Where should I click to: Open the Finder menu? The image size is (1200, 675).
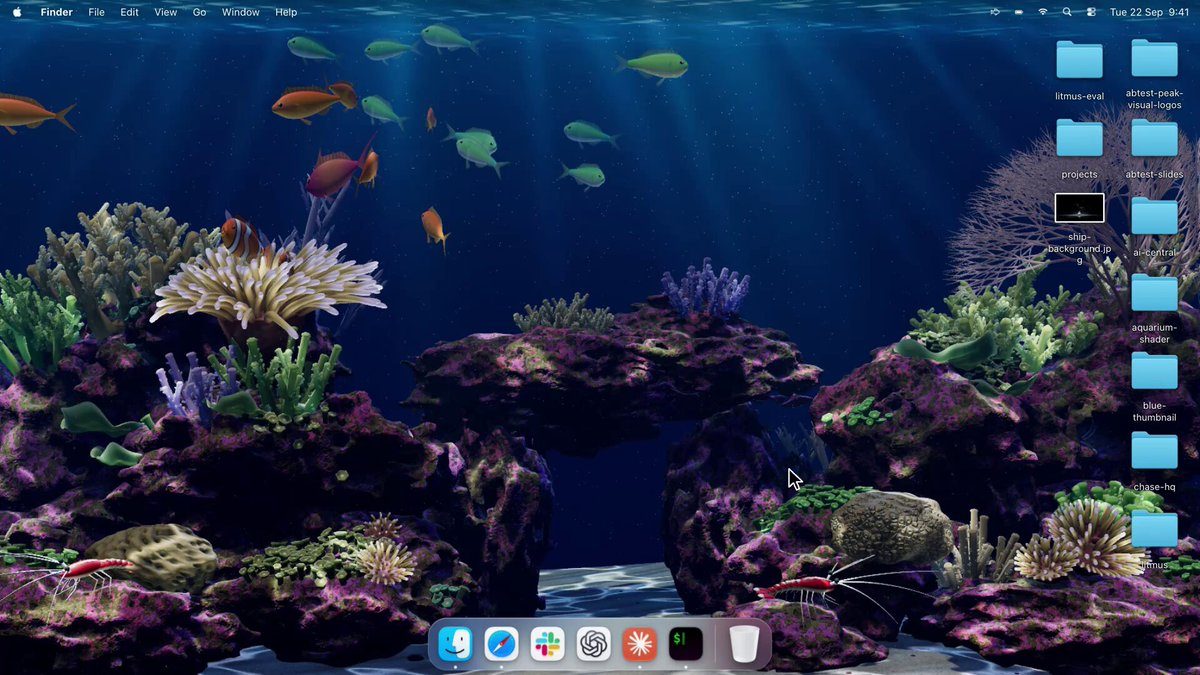pos(56,12)
